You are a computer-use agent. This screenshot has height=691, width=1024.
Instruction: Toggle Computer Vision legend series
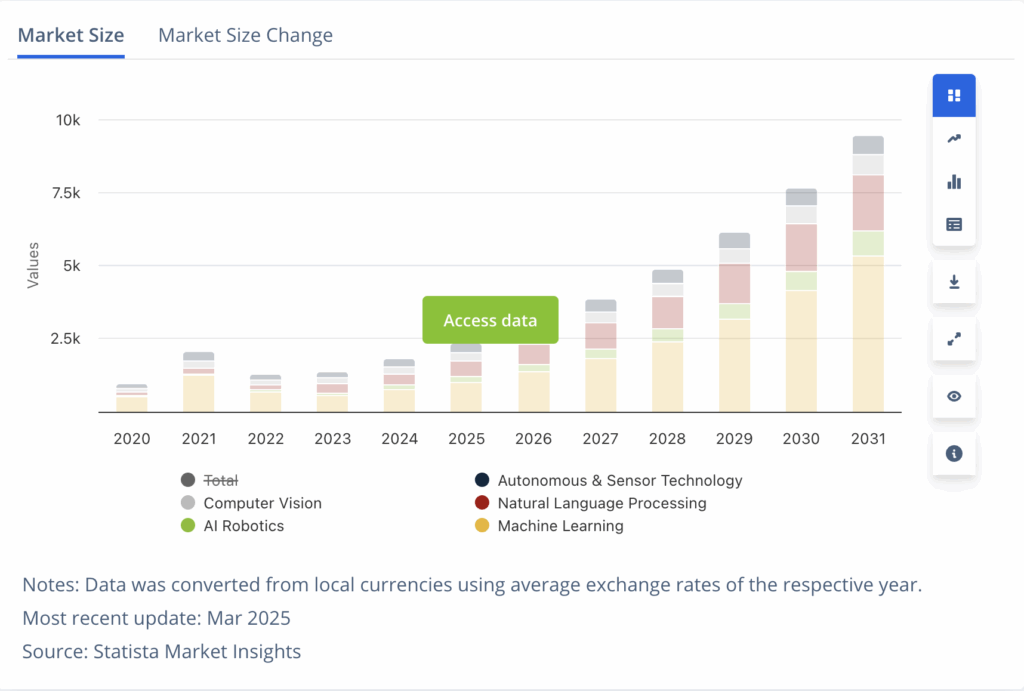pos(262,503)
